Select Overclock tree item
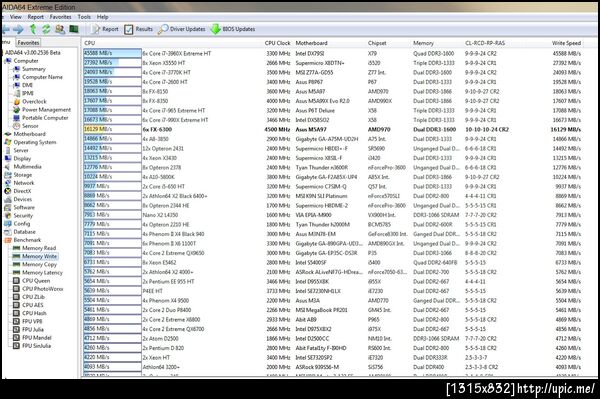This screenshot has height=399, width=600. [x=34, y=101]
